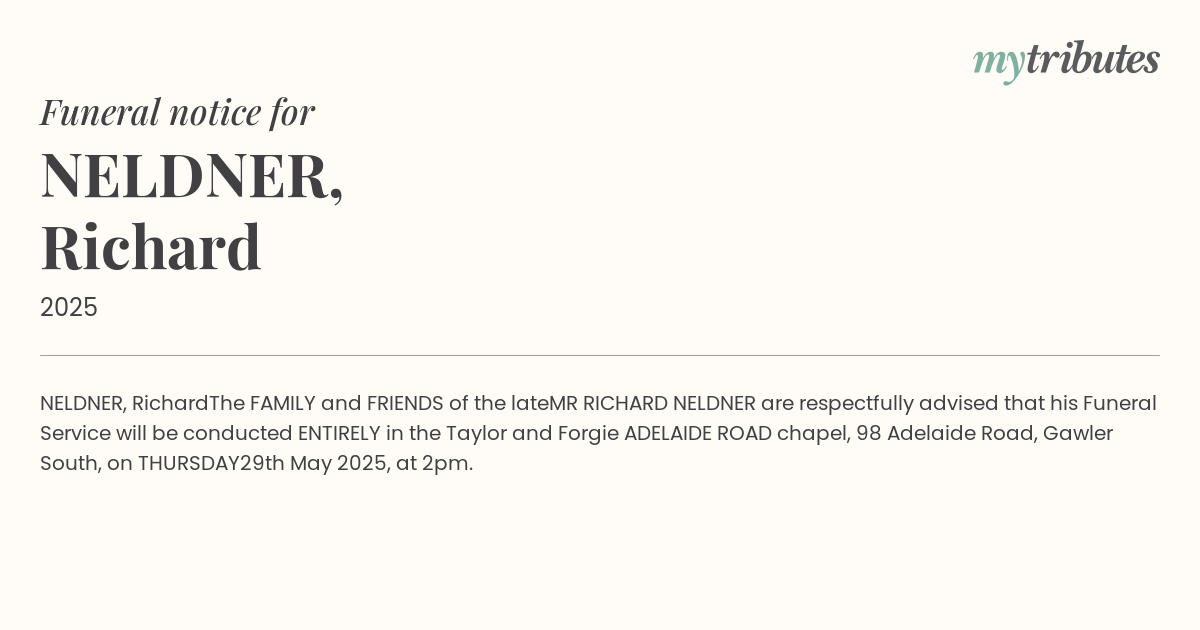Select "MR RICHARD NELDNER" in the notice text
This screenshot has height=630, width=1200.
point(653,403)
